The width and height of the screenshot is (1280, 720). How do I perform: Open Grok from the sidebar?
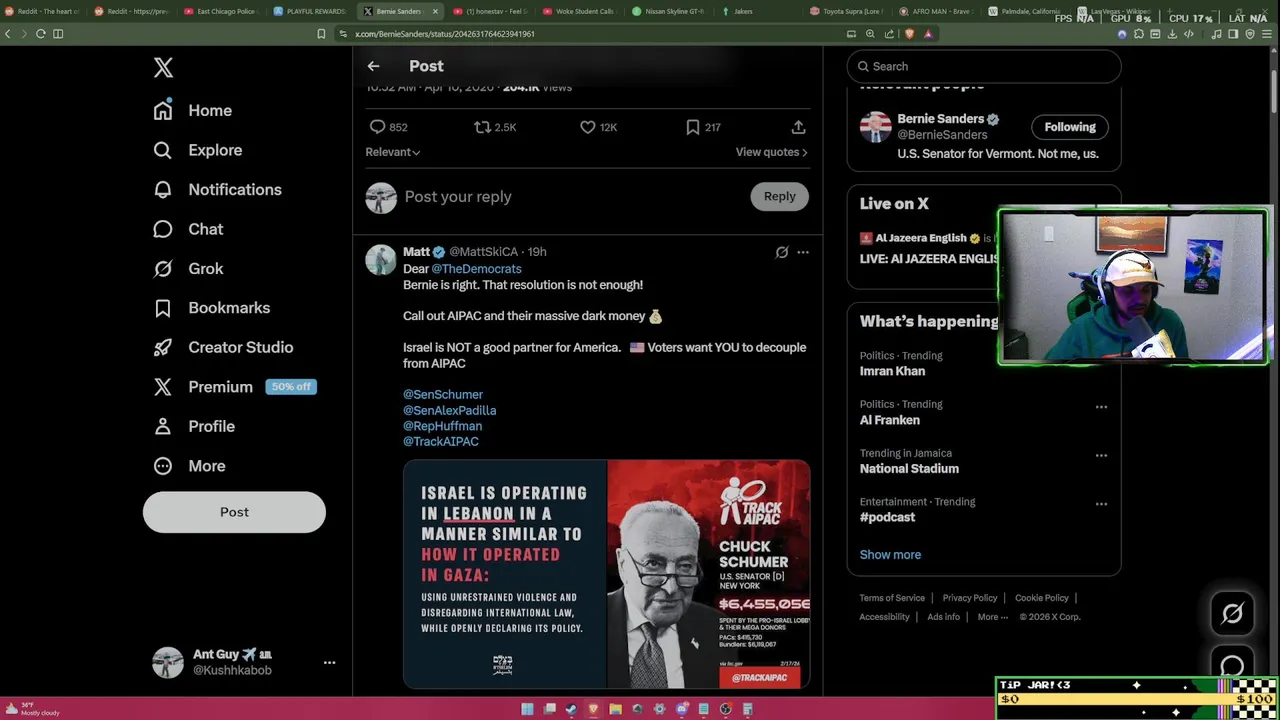tap(188, 268)
